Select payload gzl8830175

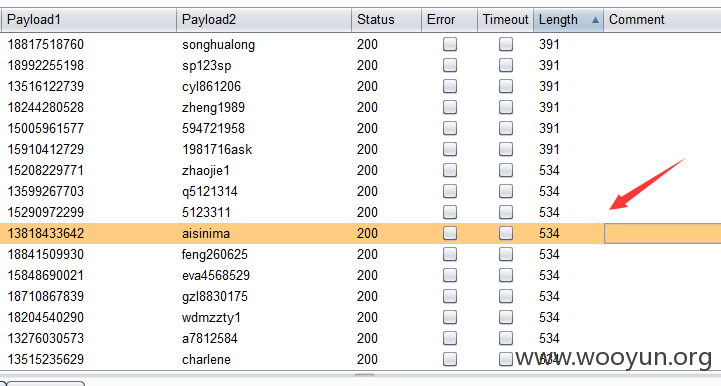point(215,297)
